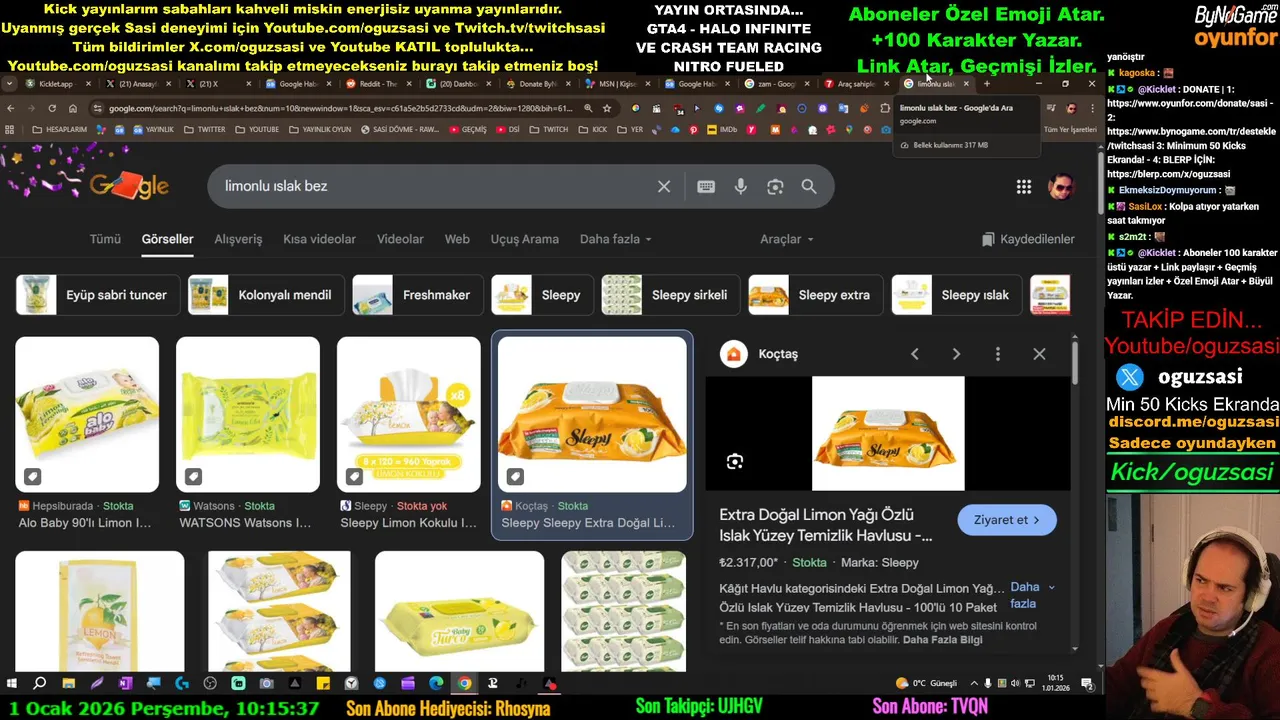Open the Google apps grid
Image resolution: width=1280 pixels, height=720 pixels.
coord(1024,186)
